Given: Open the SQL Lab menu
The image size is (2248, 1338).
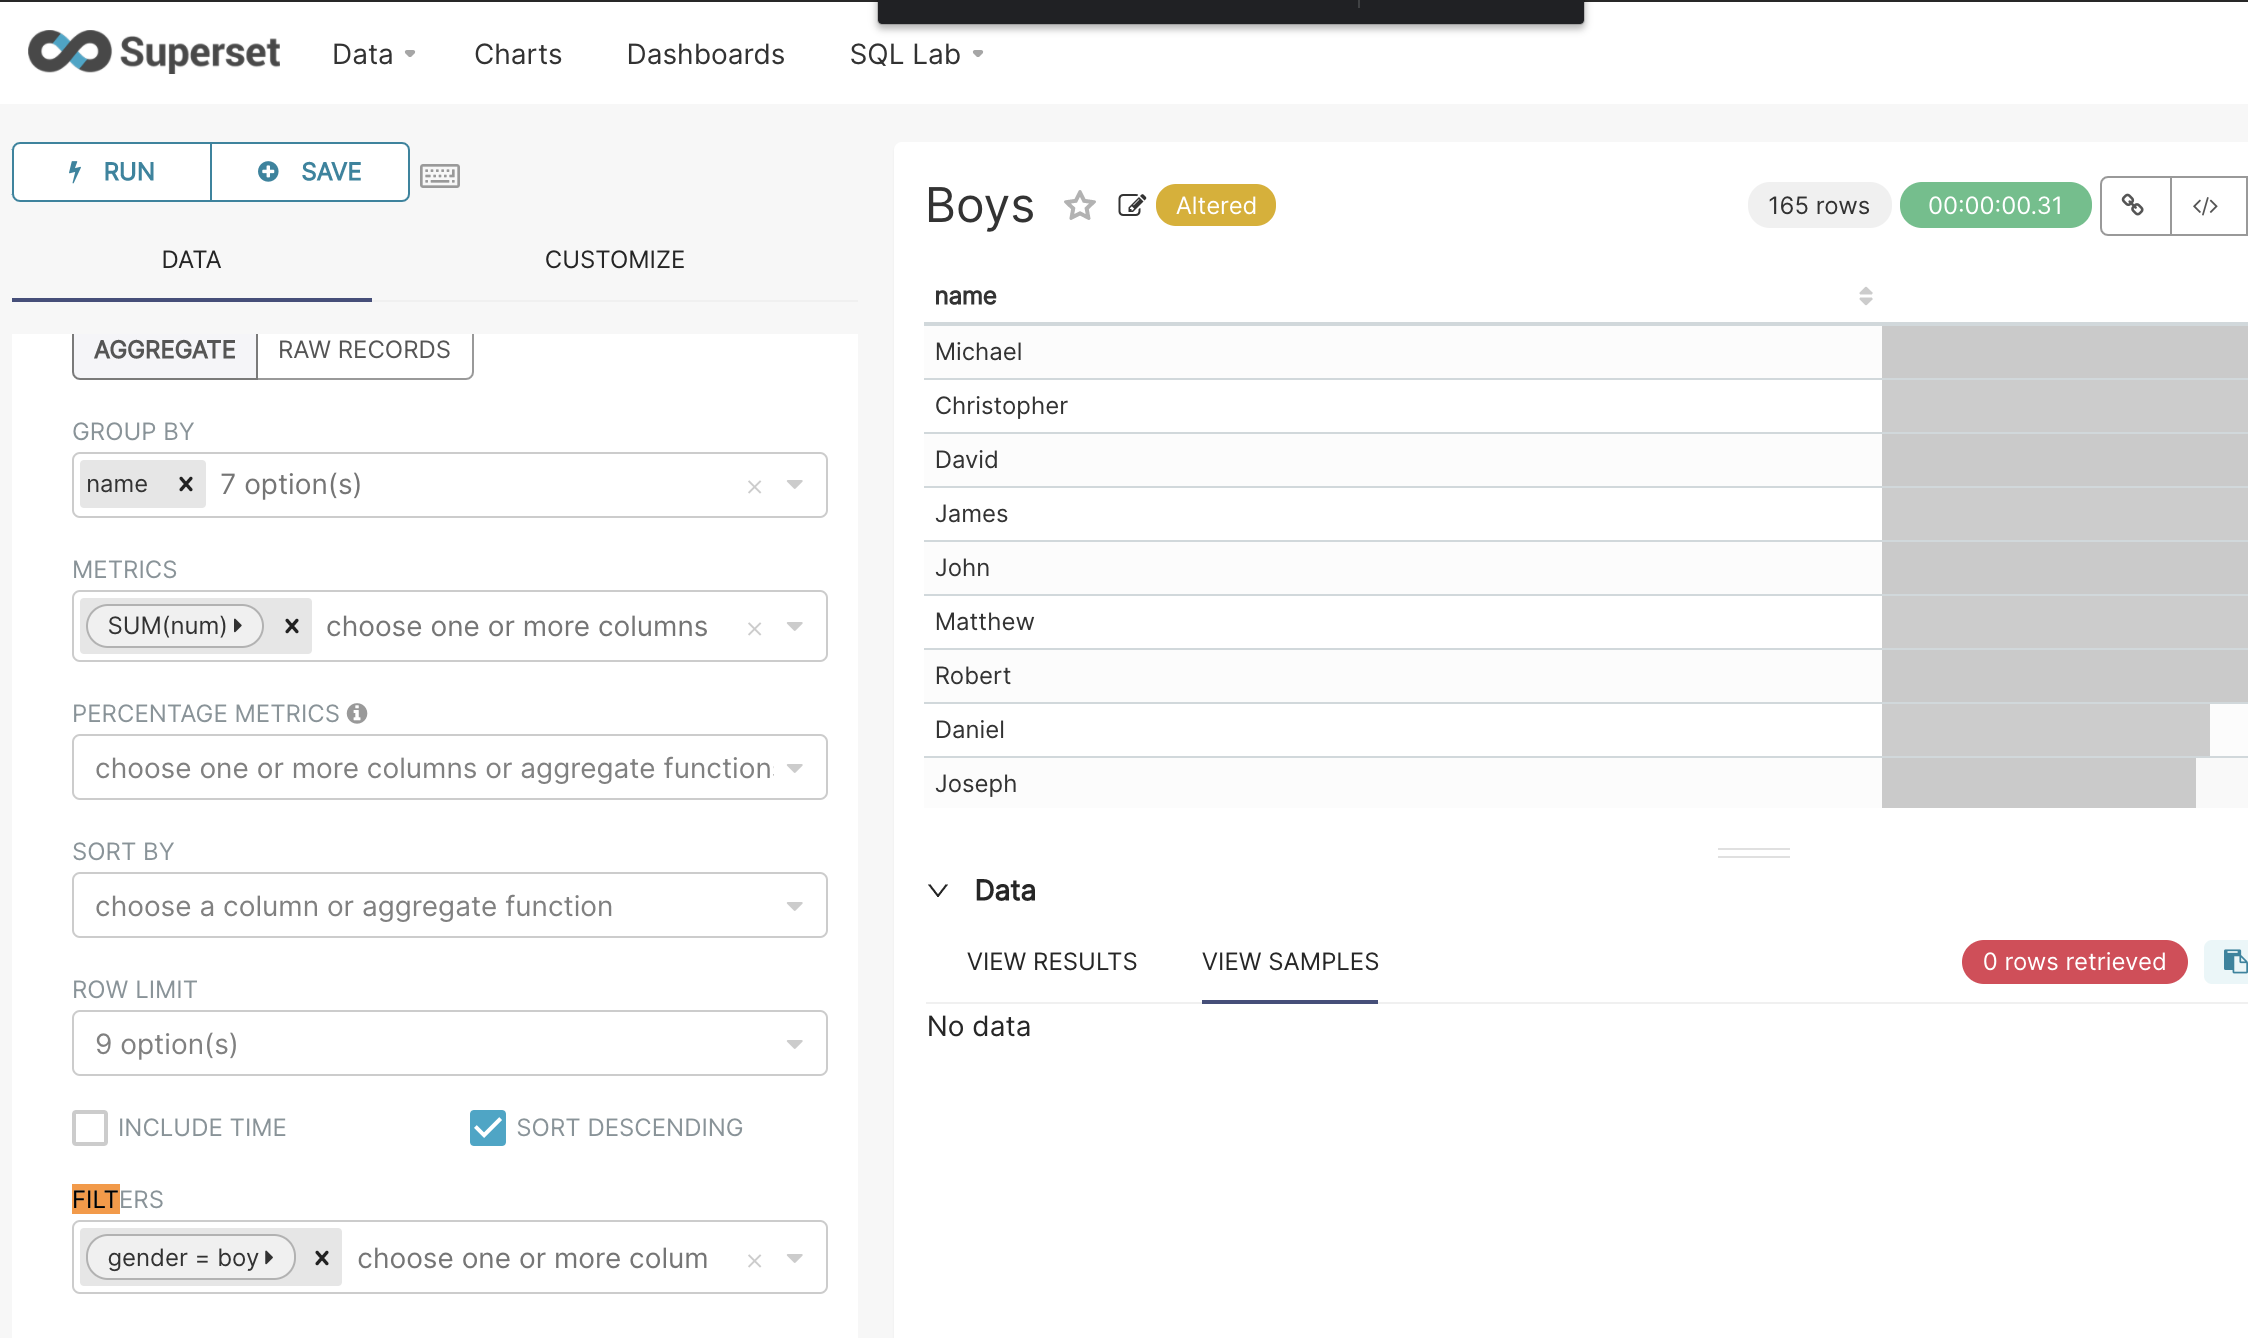Looking at the screenshot, I should pyautogui.click(x=914, y=54).
